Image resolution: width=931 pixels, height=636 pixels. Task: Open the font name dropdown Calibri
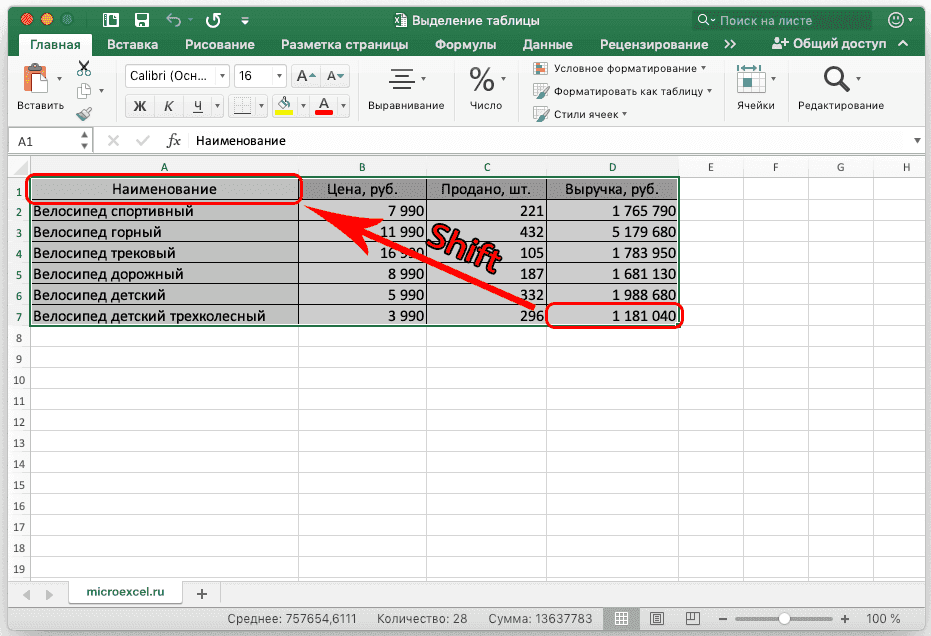click(x=176, y=76)
